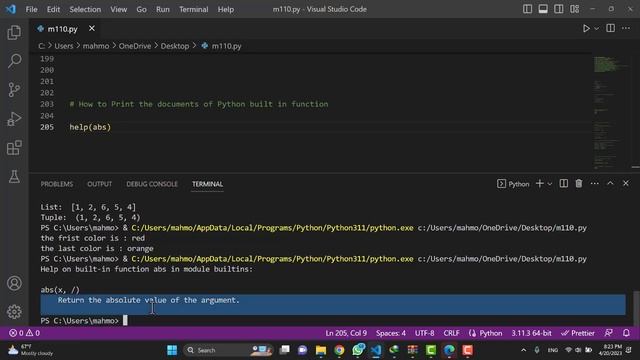Maximize the panel with the up chevron

[610, 184]
